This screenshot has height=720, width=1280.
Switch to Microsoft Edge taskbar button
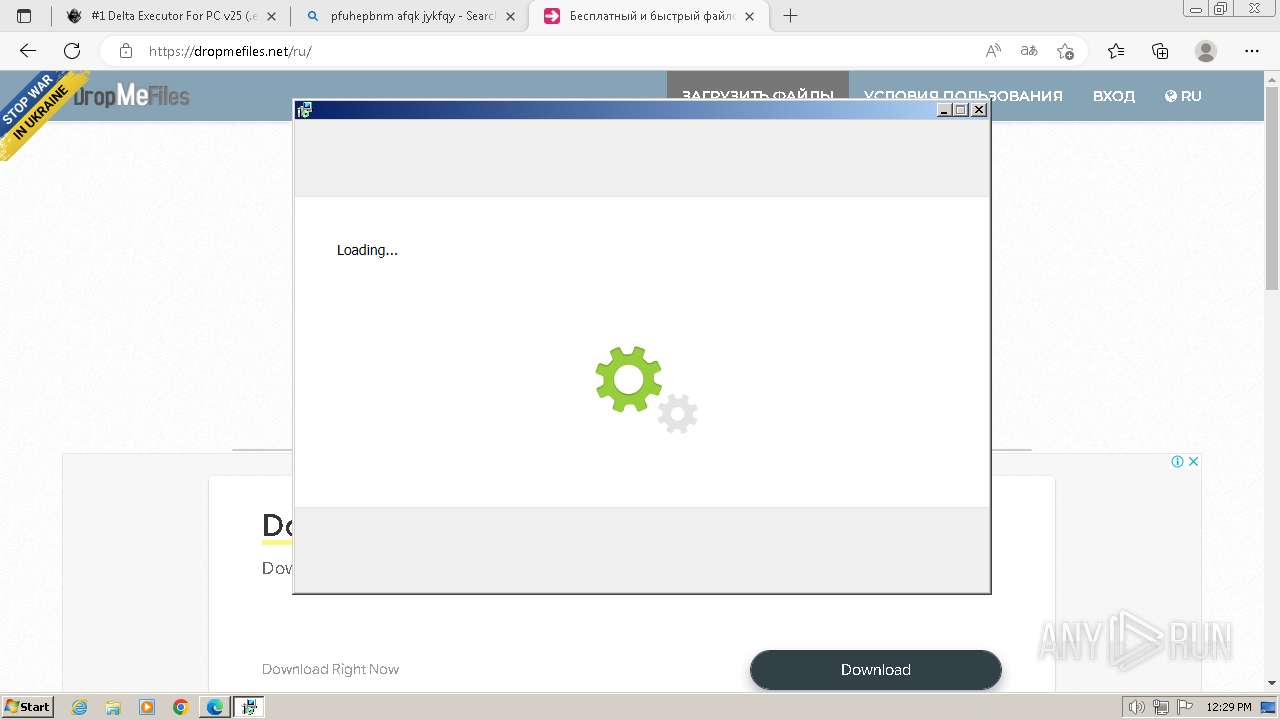click(x=215, y=707)
